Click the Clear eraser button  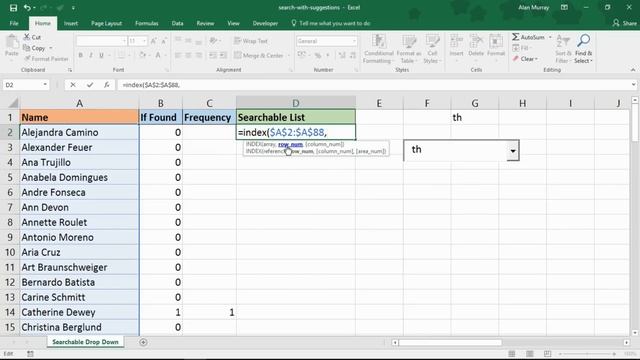coord(525,59)
